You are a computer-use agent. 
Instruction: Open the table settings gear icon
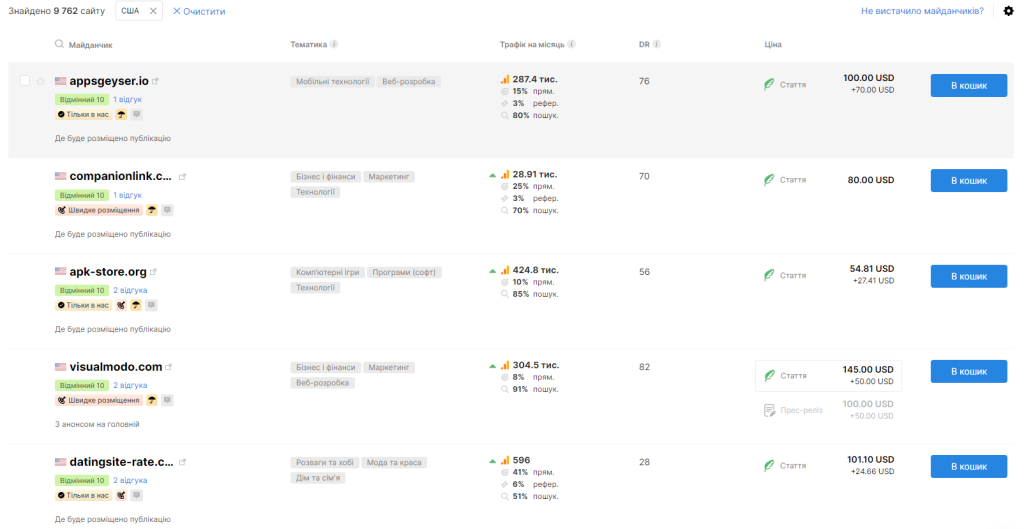(1008, 11)
